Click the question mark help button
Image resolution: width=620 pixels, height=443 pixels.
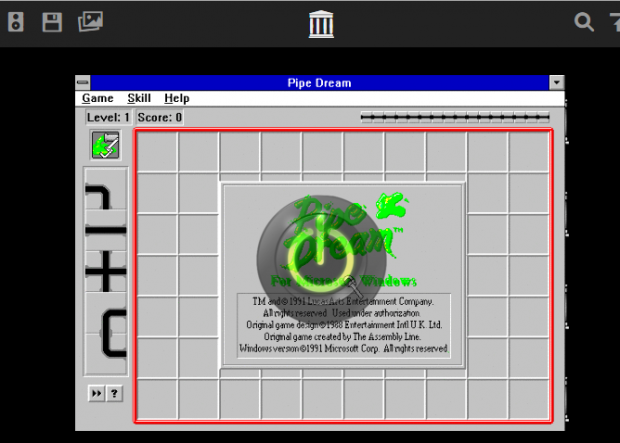[x=114, y=394]
